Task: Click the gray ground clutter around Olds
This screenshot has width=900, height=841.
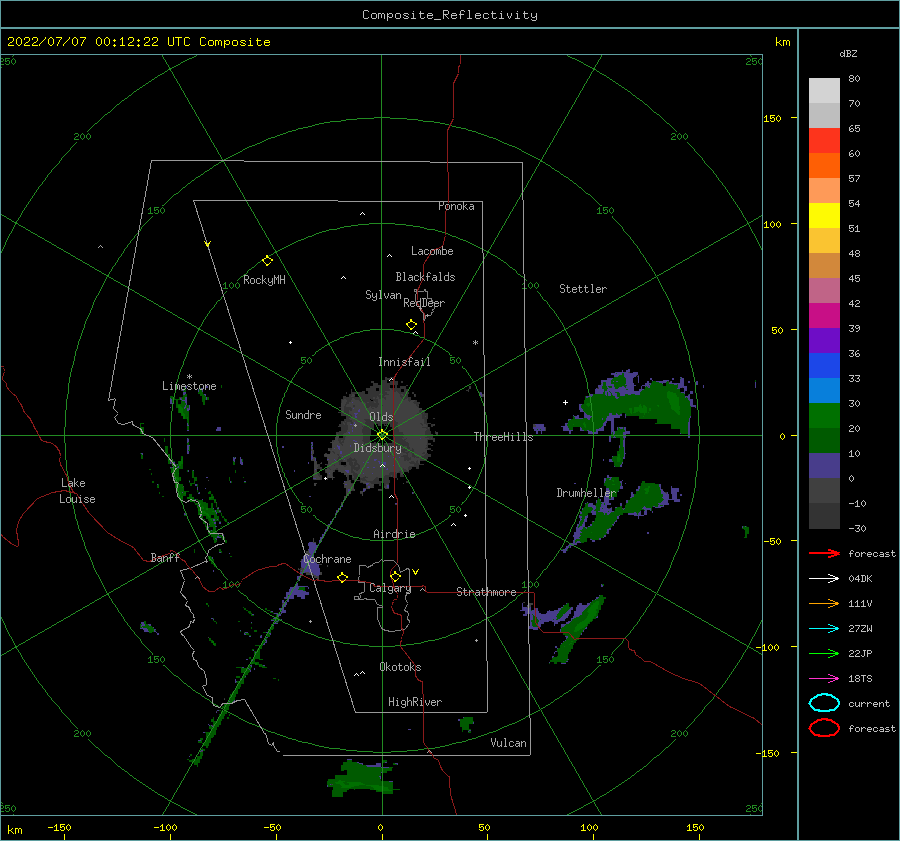Action: (x=379, y=433)
